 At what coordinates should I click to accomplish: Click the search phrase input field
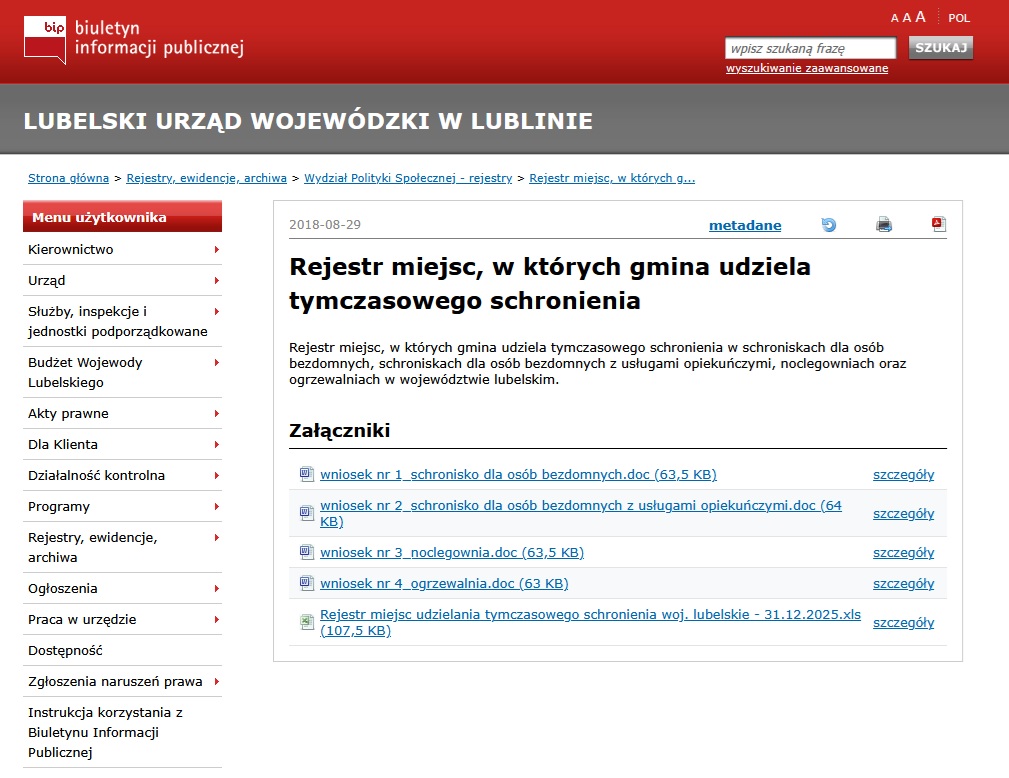(x=810, y=48)
